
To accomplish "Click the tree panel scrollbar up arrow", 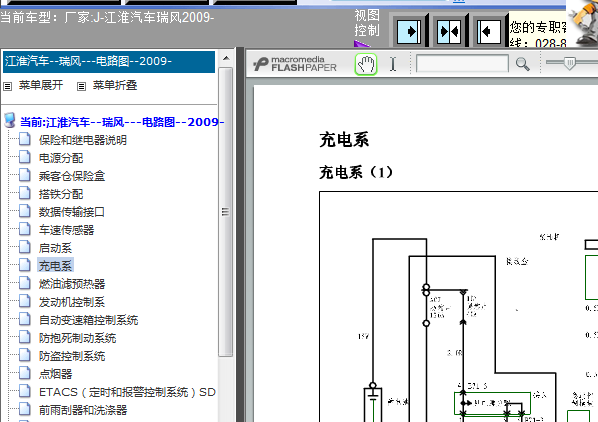I will (x=226, y=58).
